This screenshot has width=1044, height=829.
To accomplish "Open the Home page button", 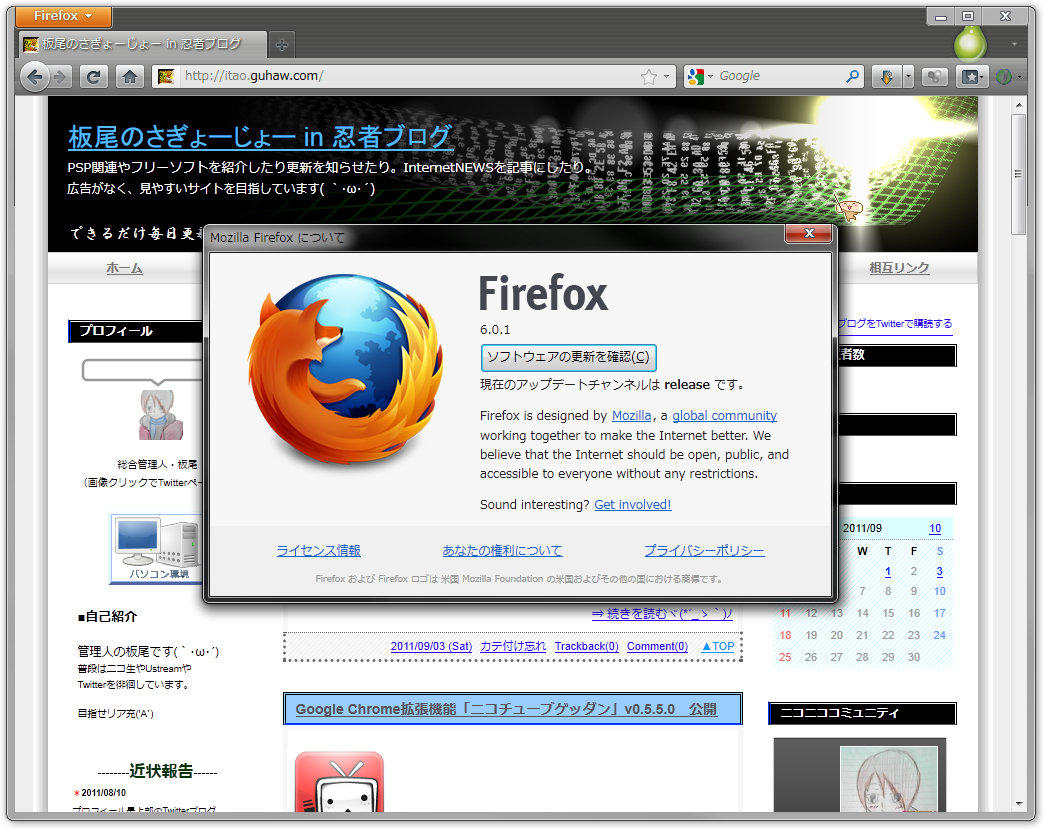I will click(130, 77).
